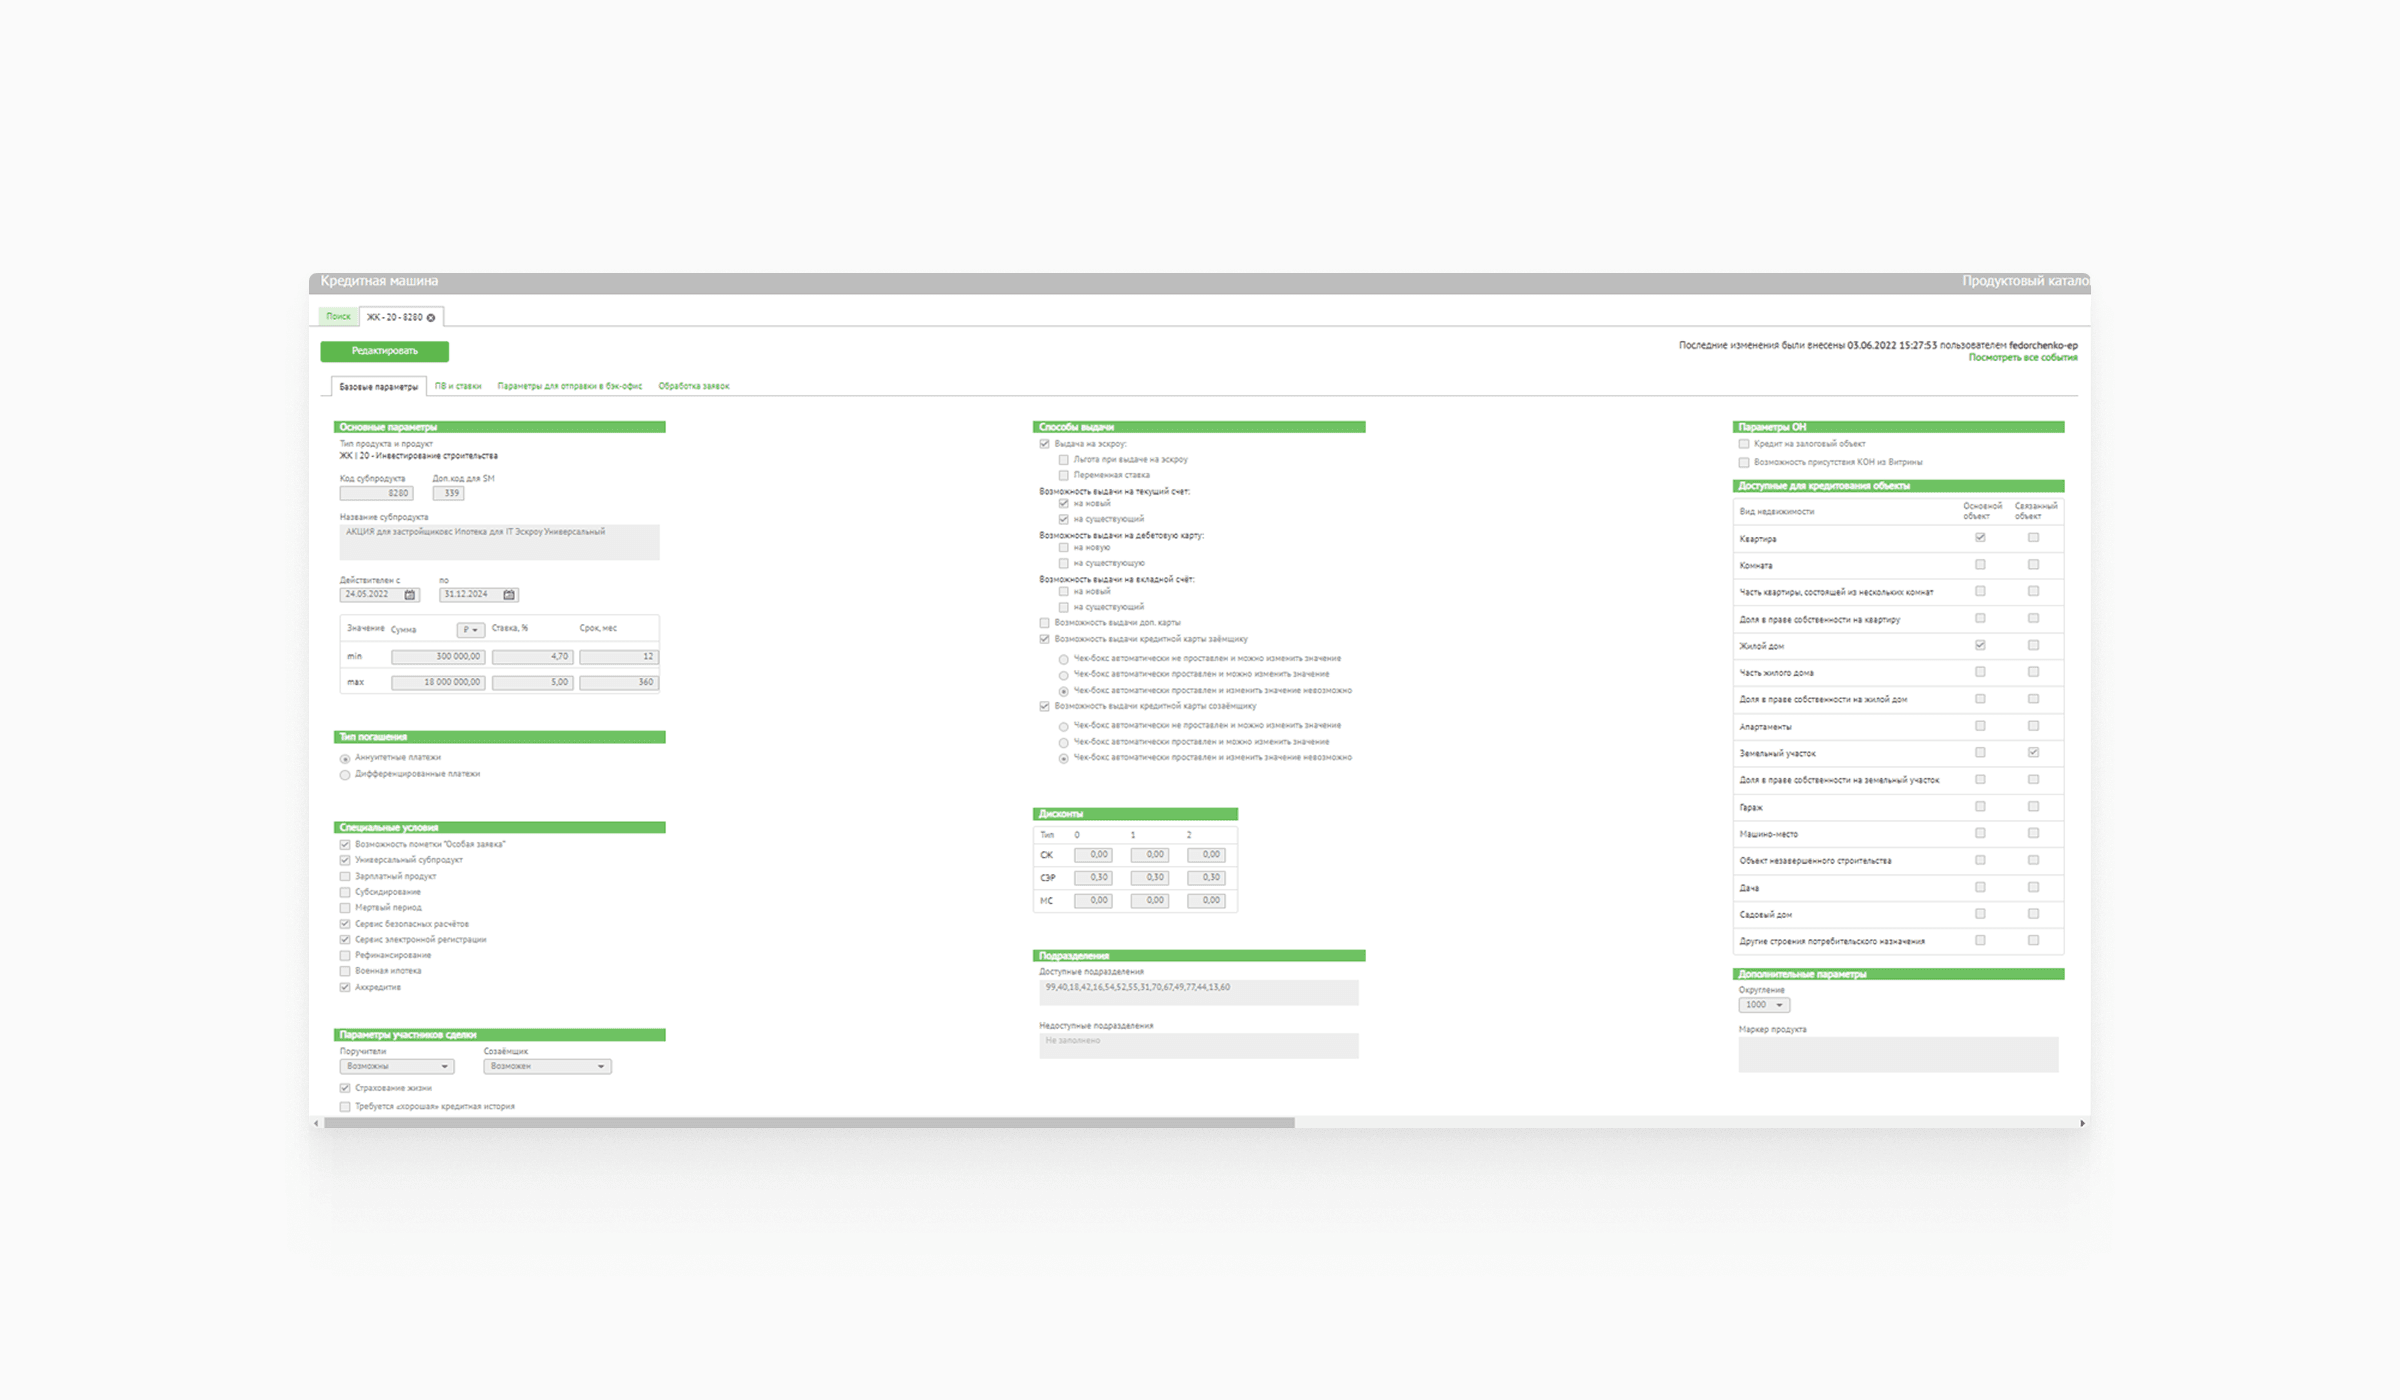The height and width of the screenshot is (1400, 2400).
Task: Toggle Жилой дом Основной объект checkbox
Action: 1980,646
